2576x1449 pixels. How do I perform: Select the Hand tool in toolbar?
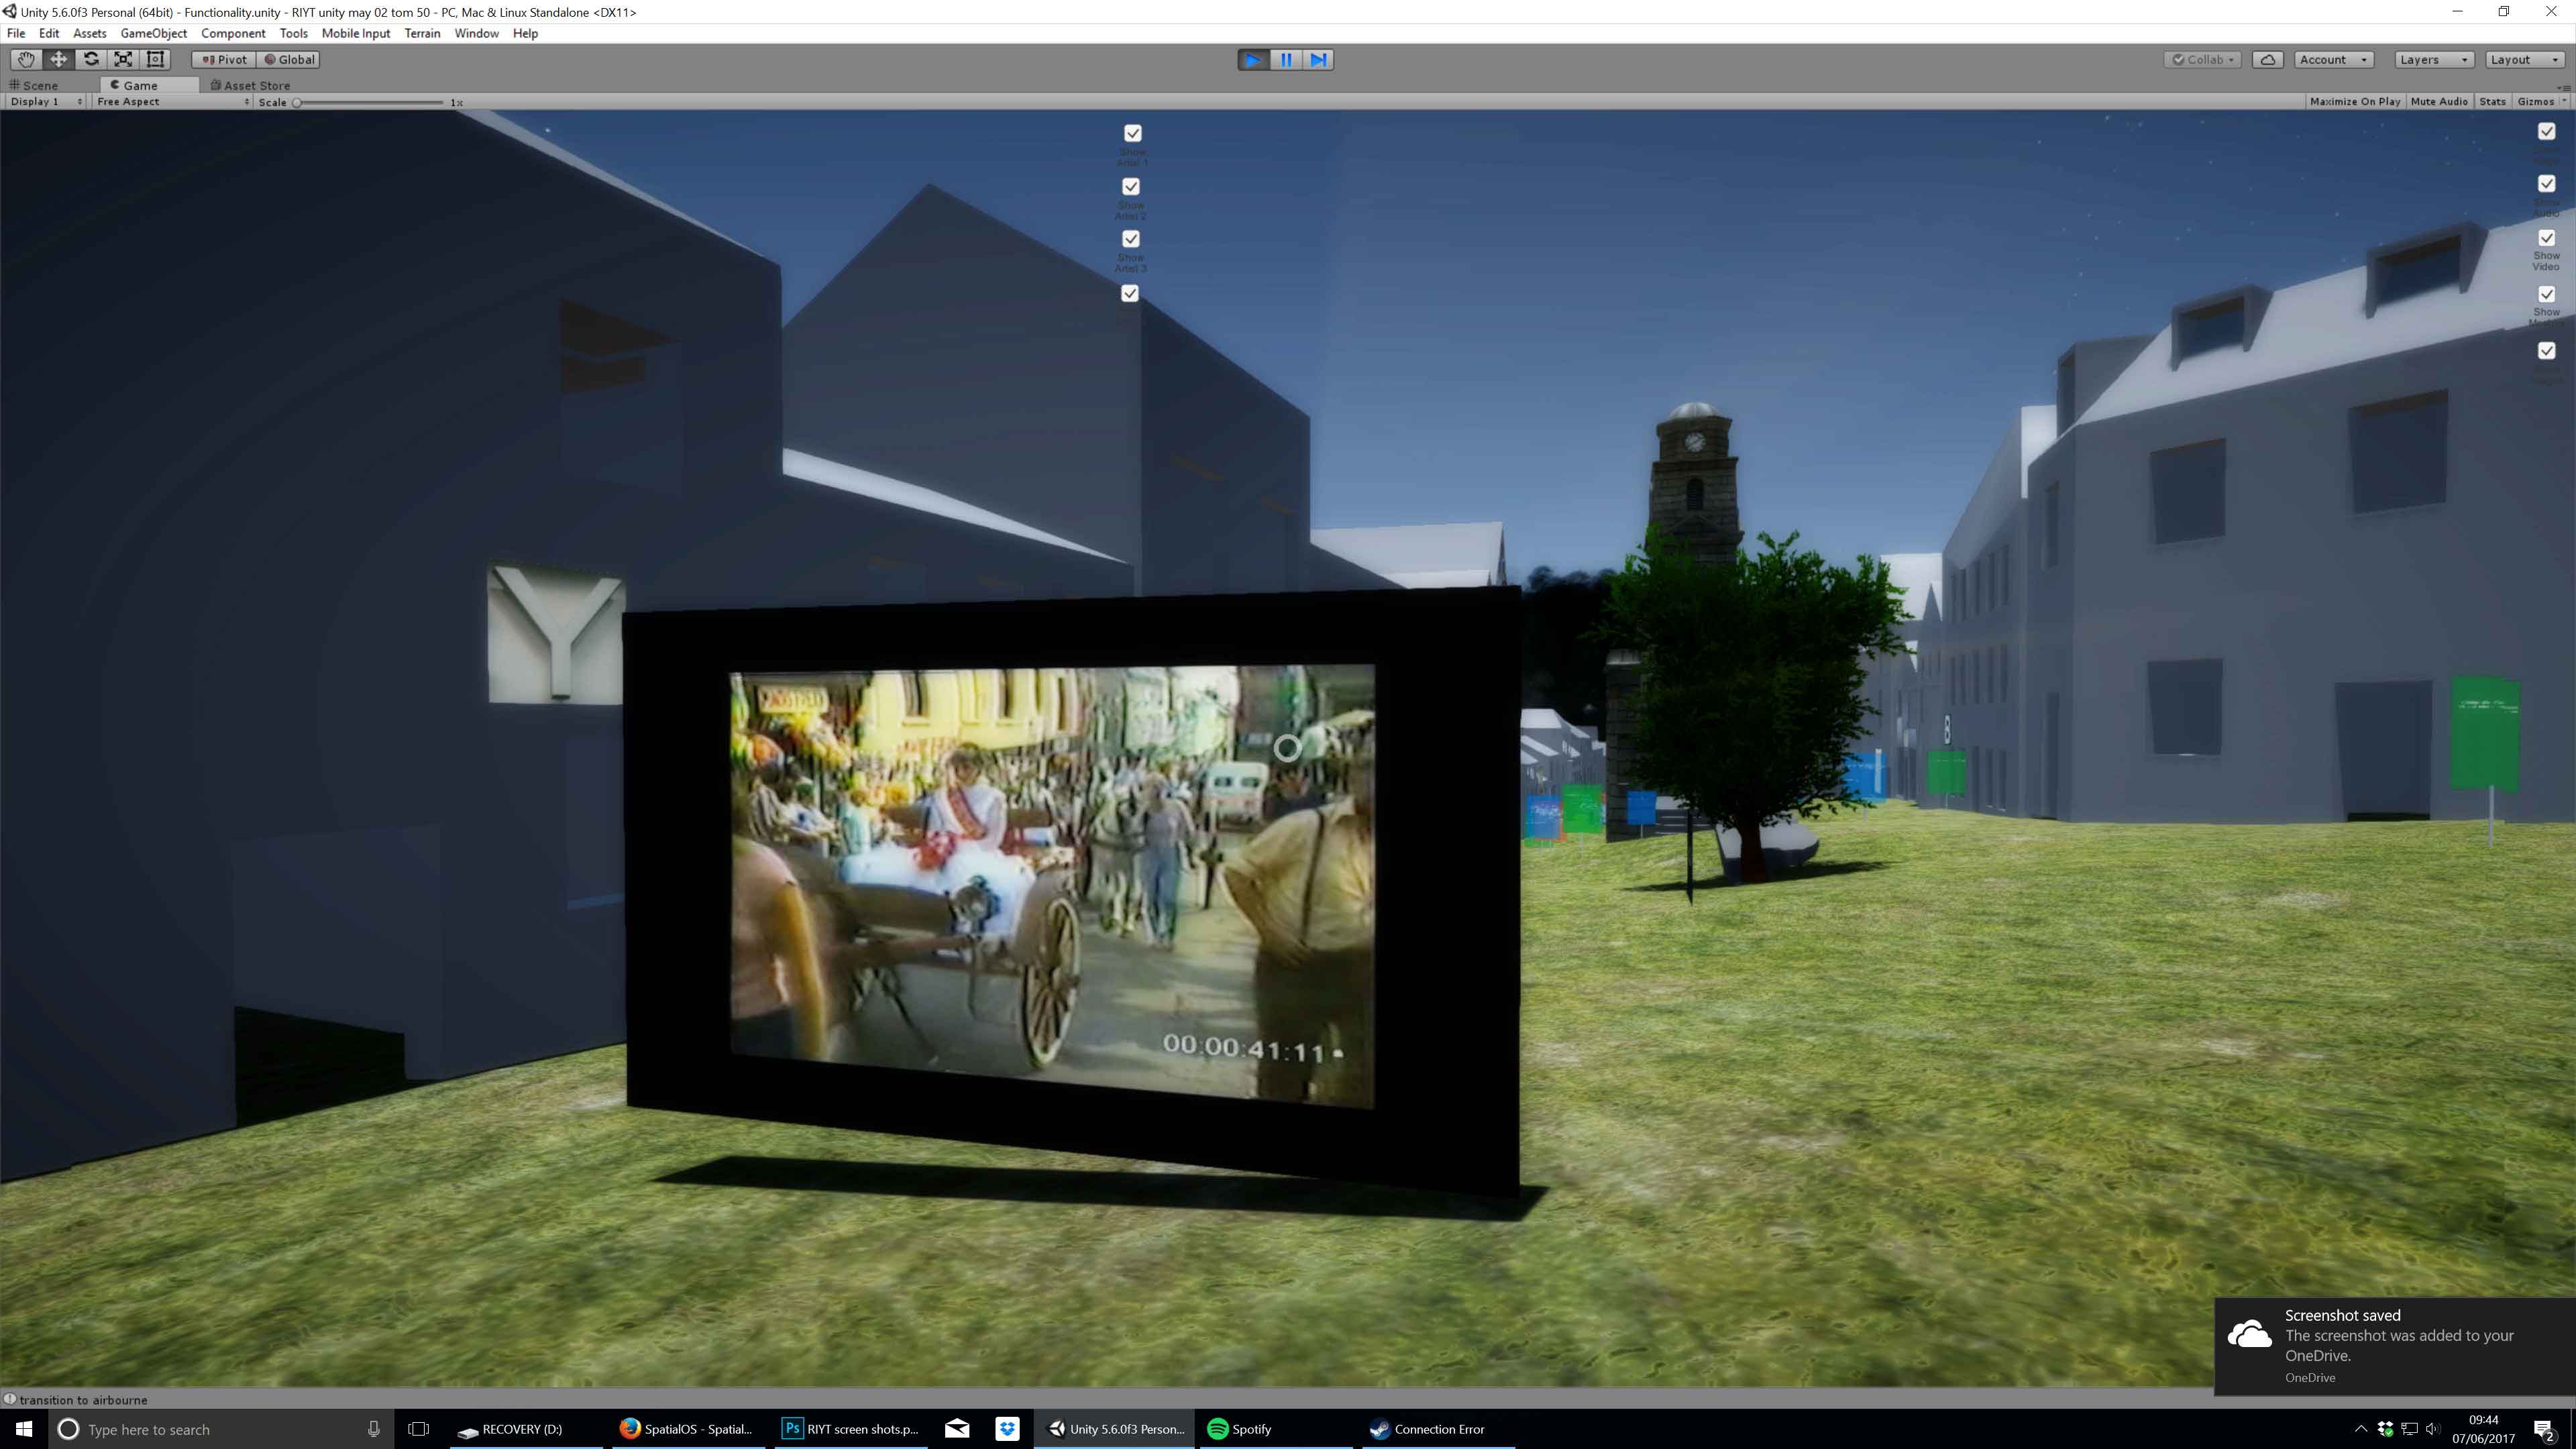coord(26,59)
